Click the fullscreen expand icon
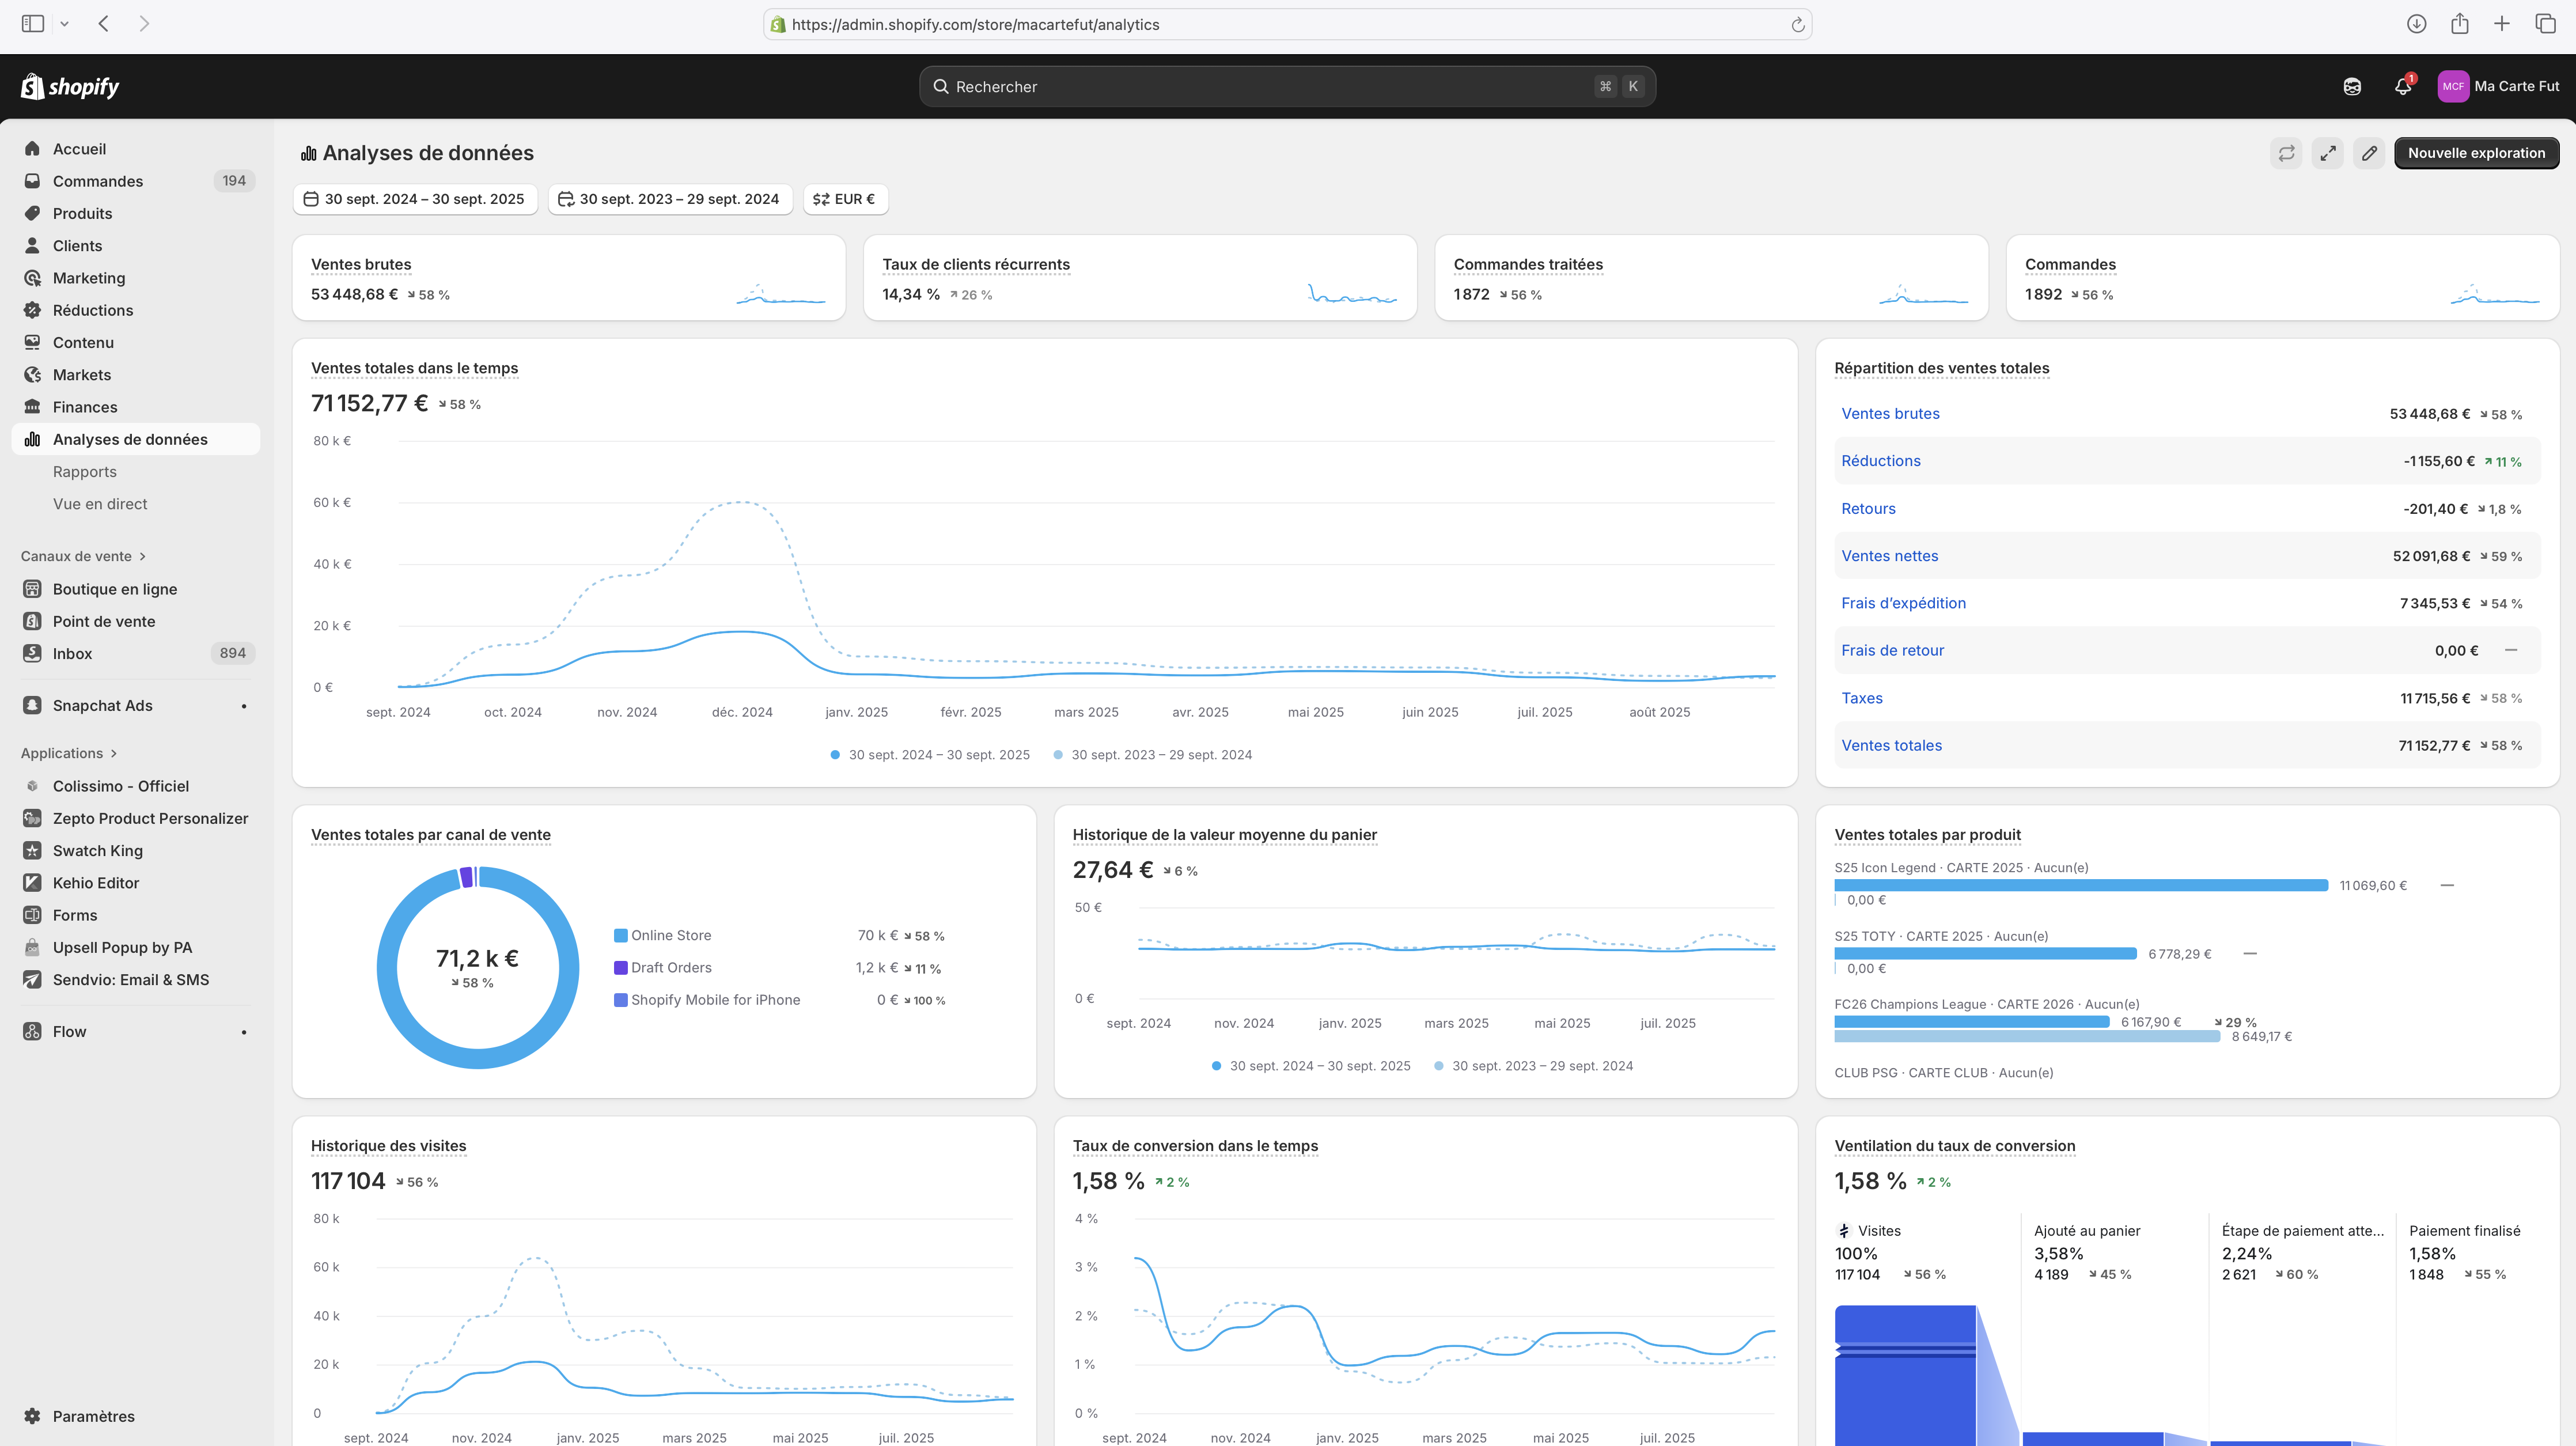This screenshot has width=2576, height=1446. click(2328, 153)
